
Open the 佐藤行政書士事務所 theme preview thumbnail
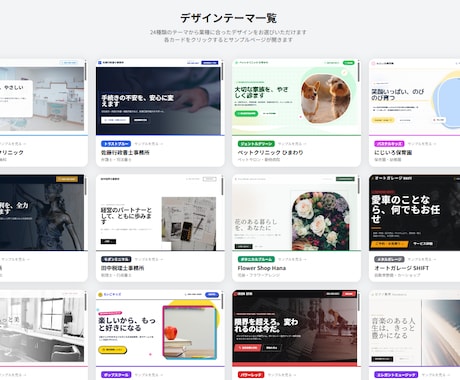pyautogui.click(x=160, y=97)
